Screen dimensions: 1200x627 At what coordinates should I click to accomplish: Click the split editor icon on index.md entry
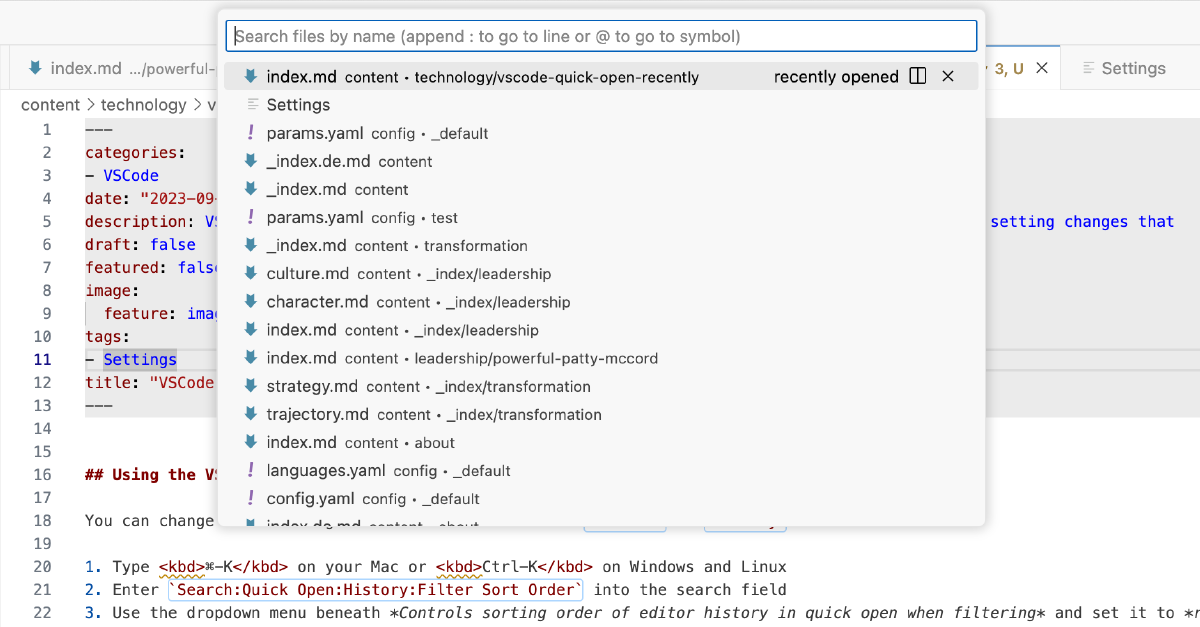click(917, 75)
